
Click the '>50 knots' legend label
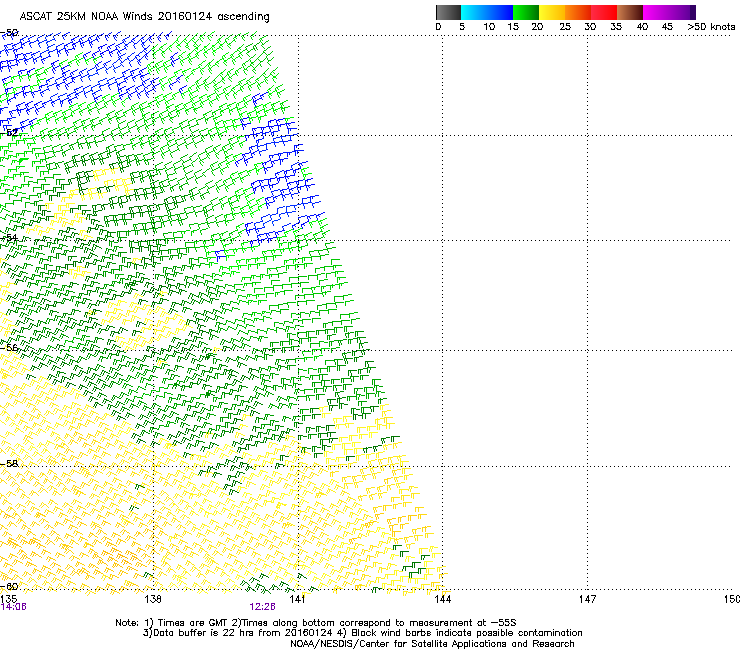point(711,27)
